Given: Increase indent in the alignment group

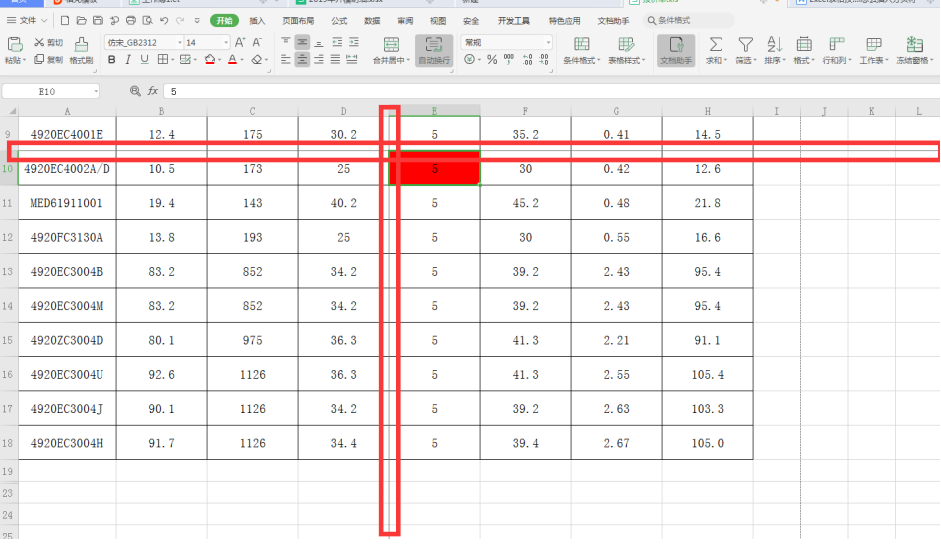Looking at the screenshot, I should point(354,42).
